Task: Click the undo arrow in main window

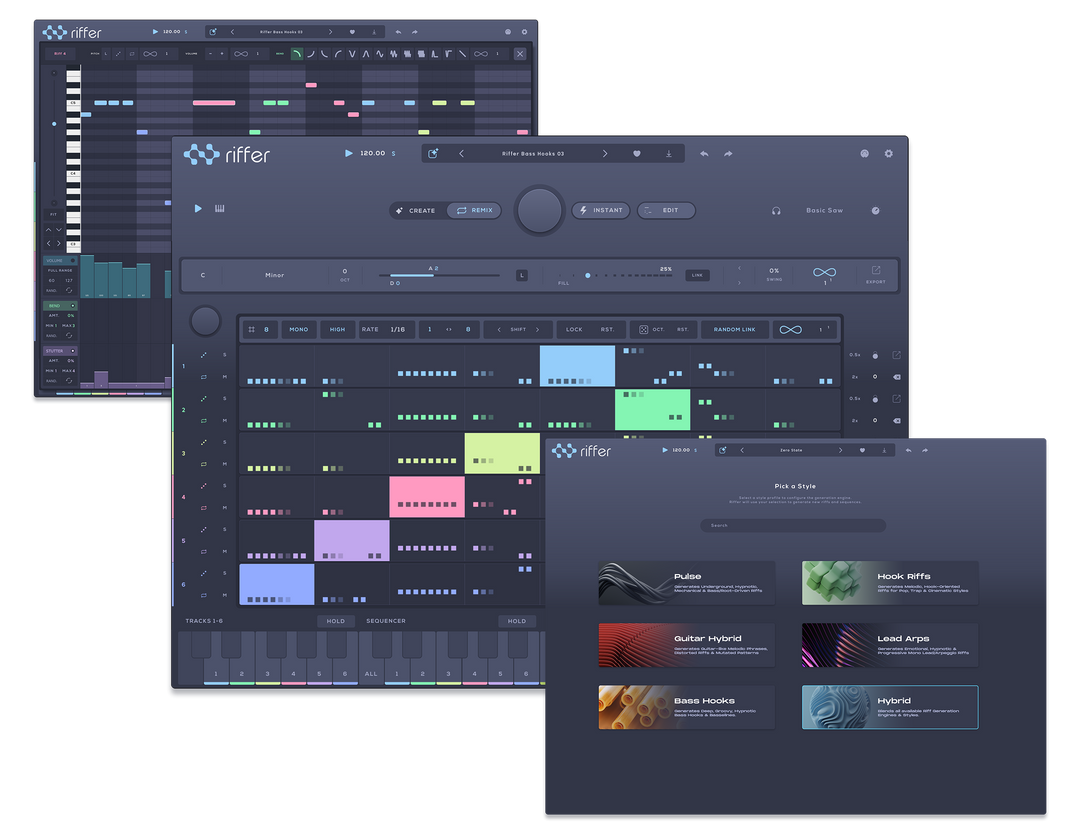Action: pyautogui.click(x=704, y=154)
